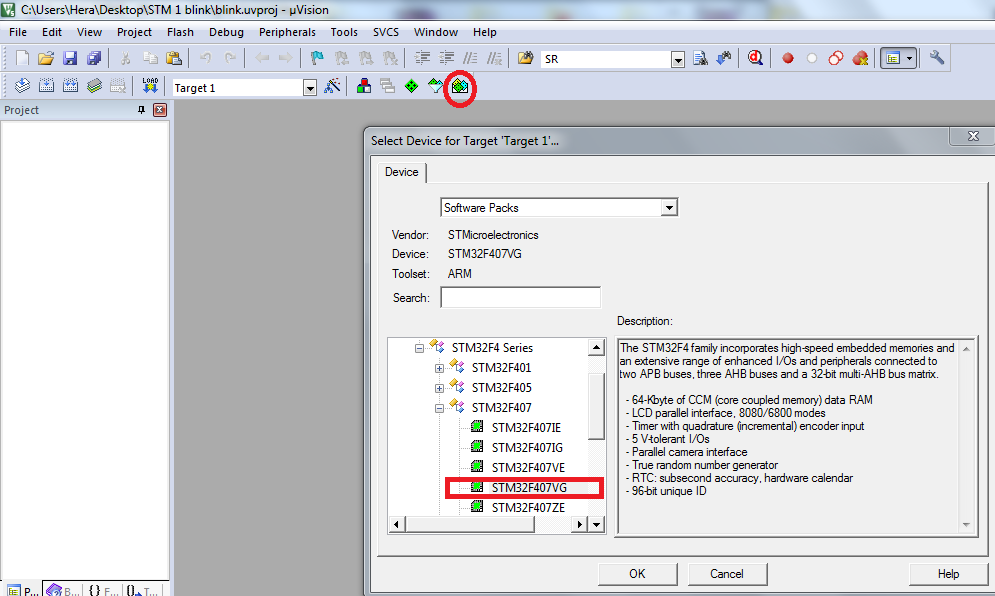This screenshot has width=995, height=596.
Task: Click the Select Software Packs icon
Action: (436, 86)
